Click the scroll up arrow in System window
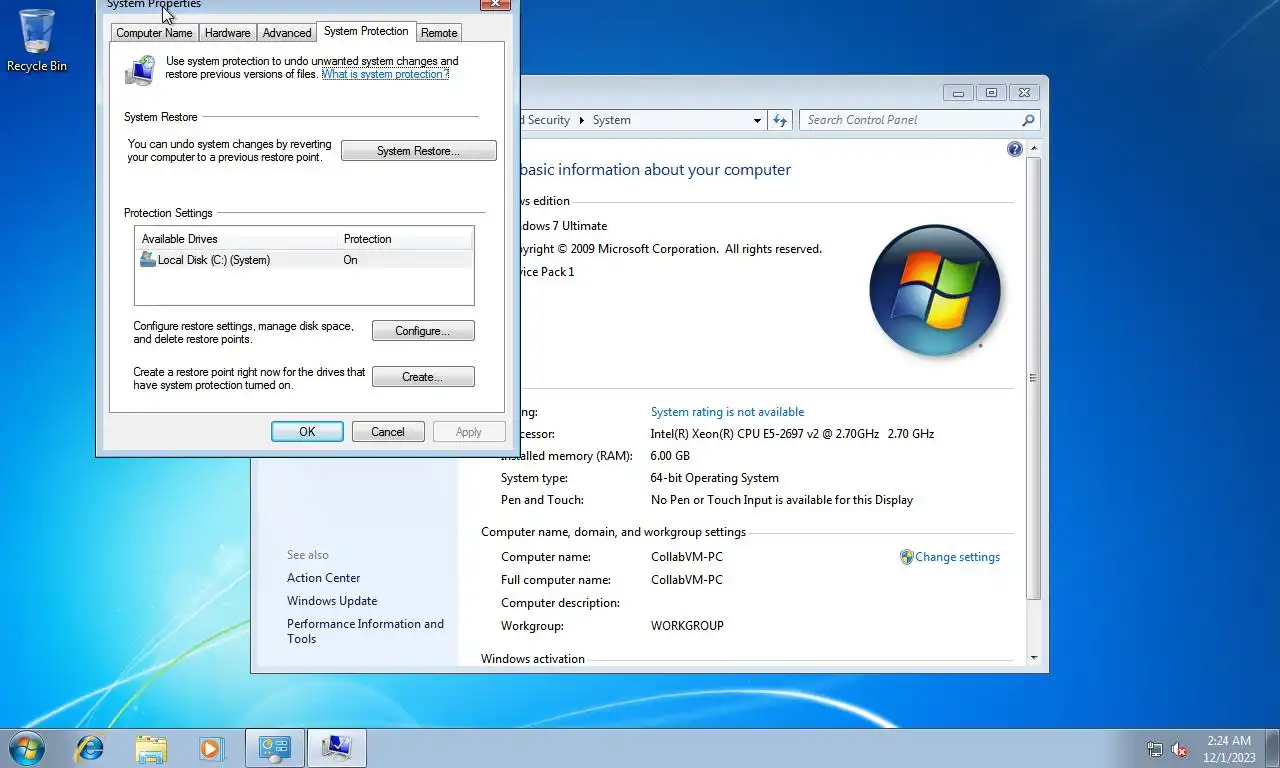The image size is (1280, 768). click(1033, 148)
